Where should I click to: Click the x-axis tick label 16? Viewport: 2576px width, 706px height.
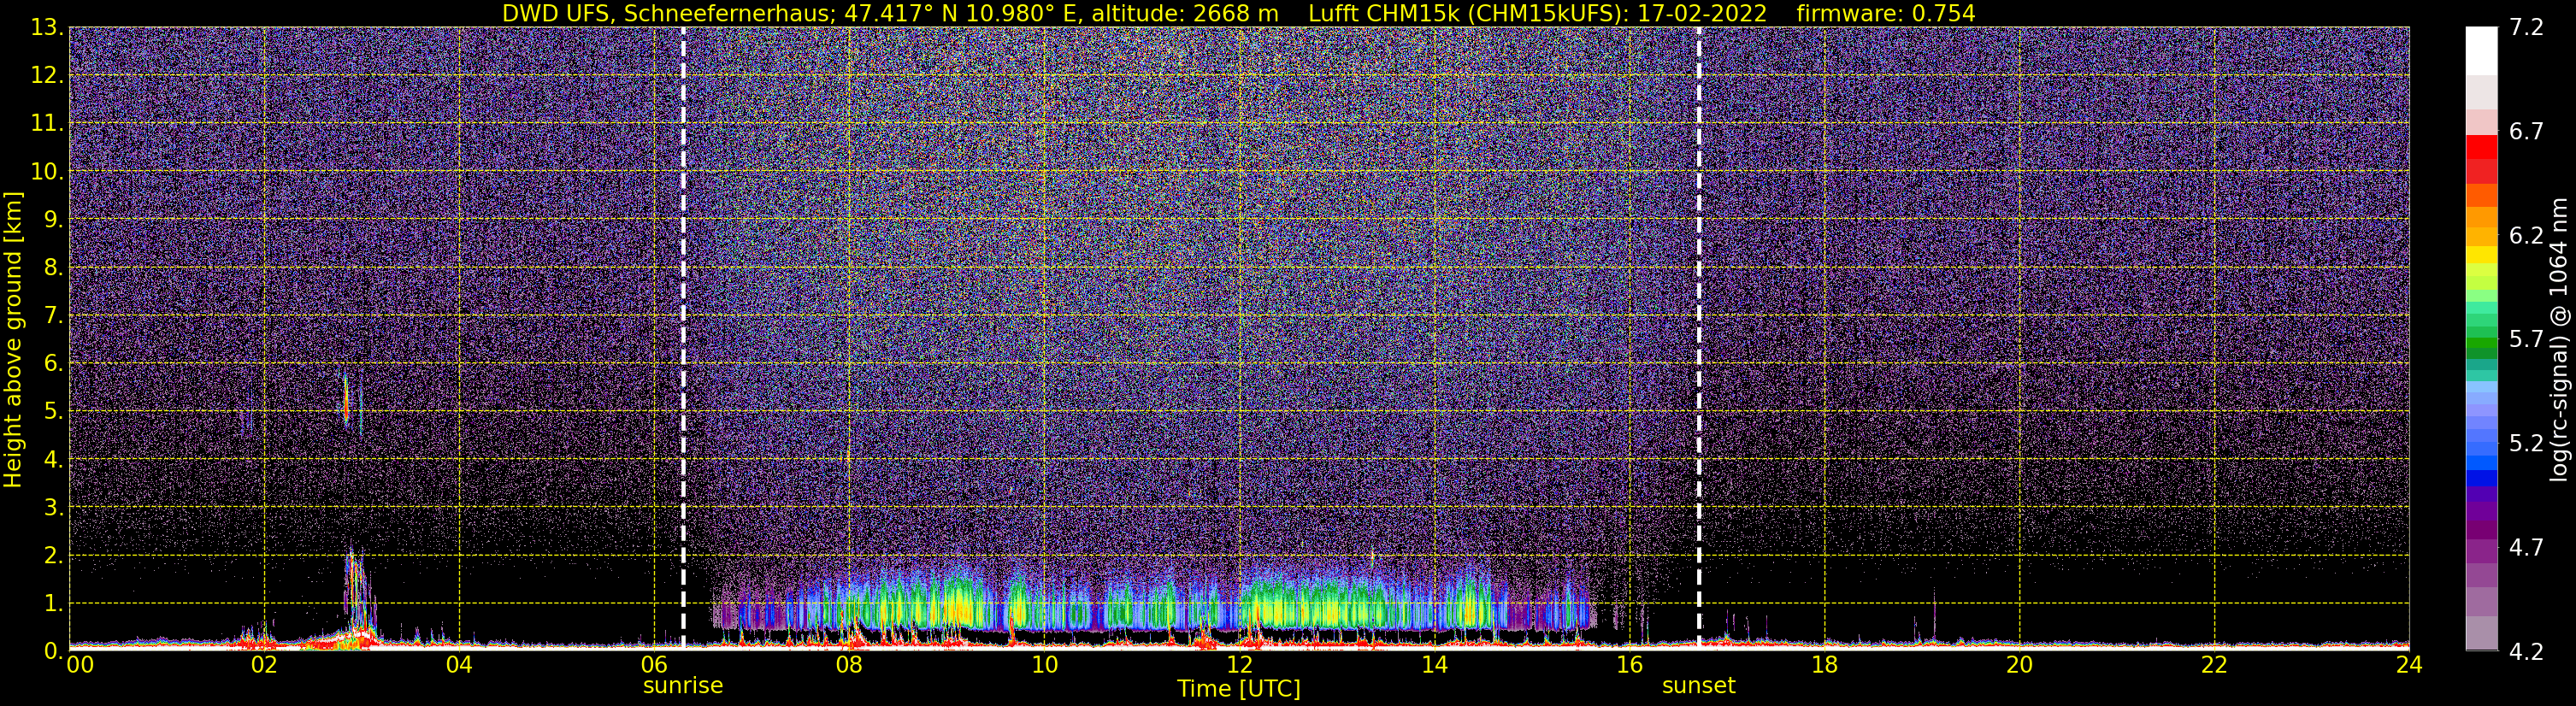click(x=1629, y=665)
